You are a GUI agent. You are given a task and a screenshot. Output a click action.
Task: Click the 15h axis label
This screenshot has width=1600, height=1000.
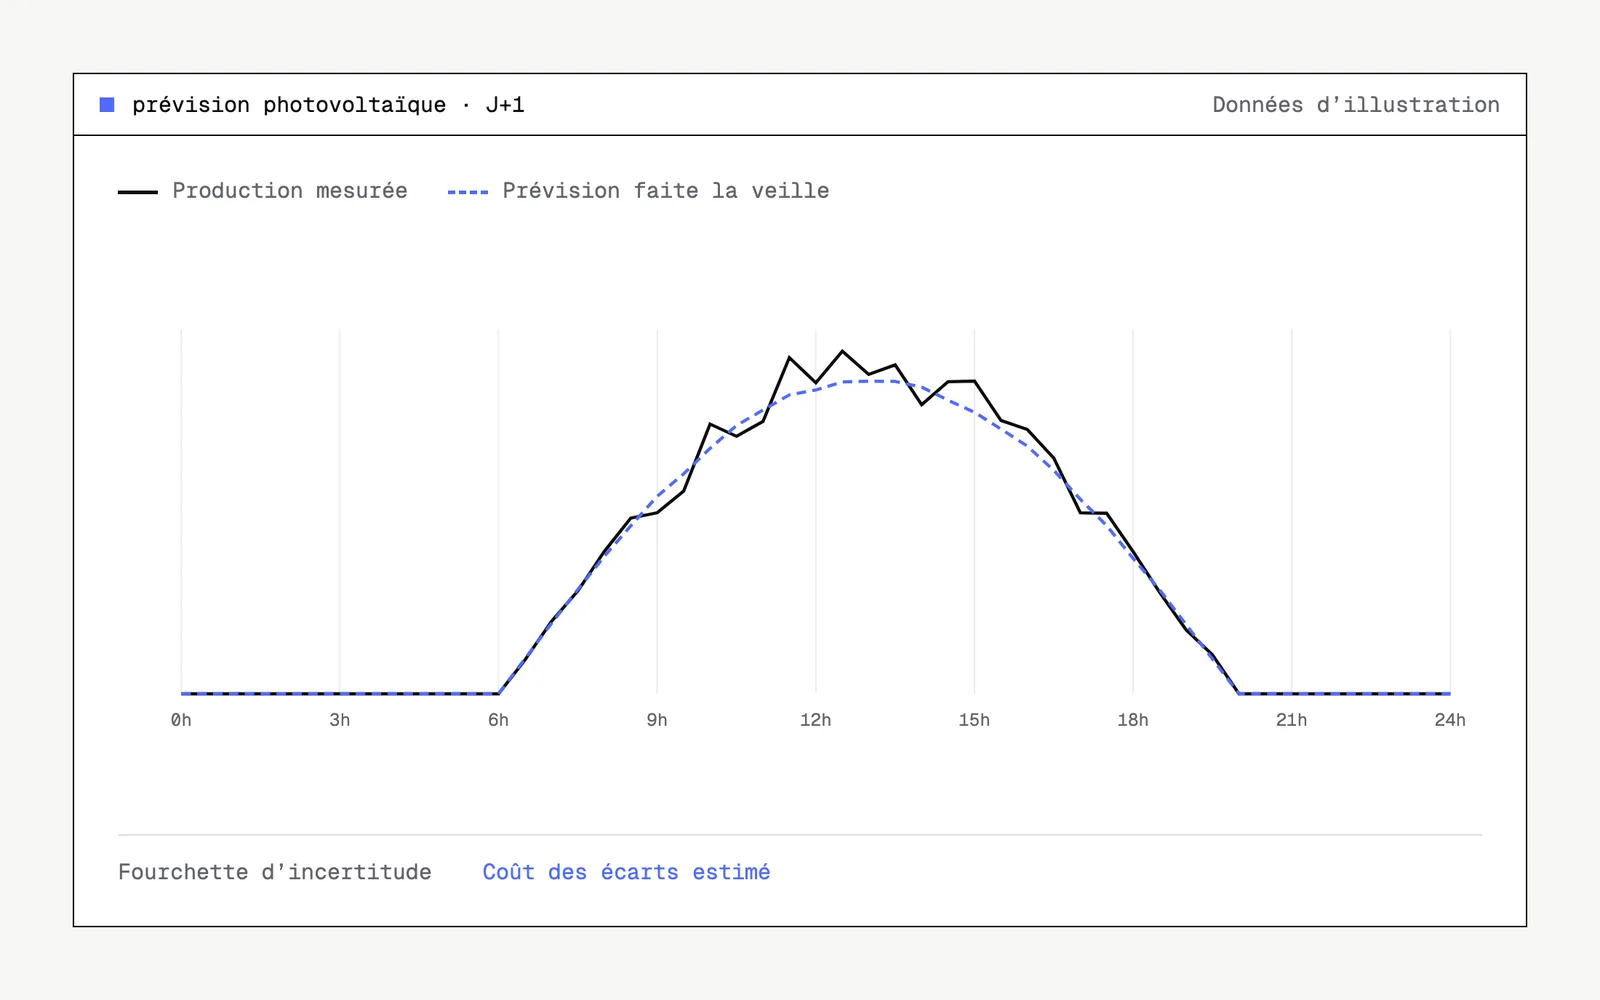coord(974,720)
